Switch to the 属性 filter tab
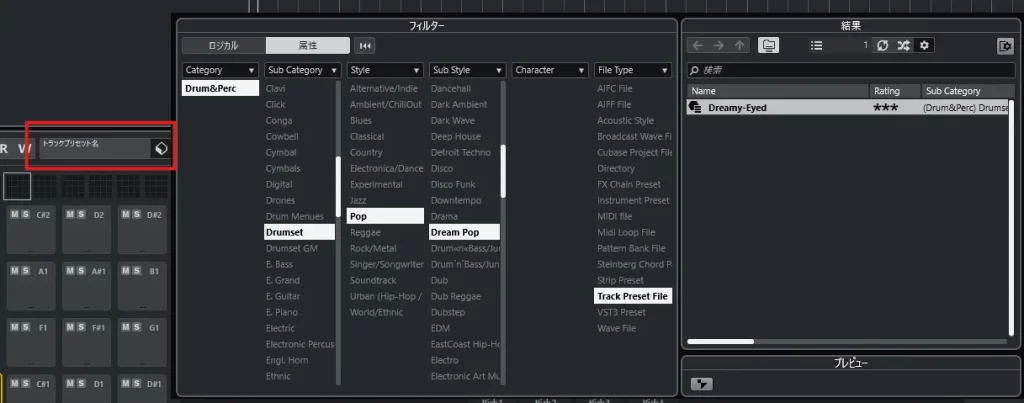 tap(307, 45)
